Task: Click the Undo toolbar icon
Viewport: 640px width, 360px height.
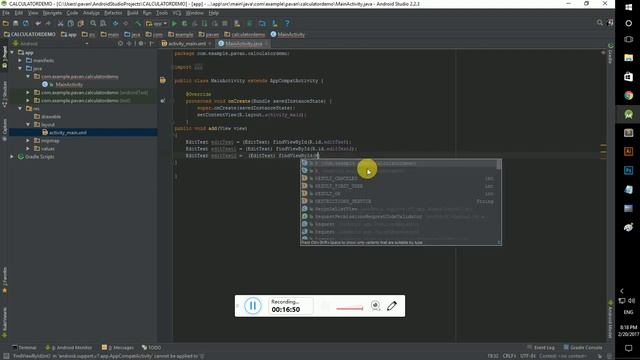Action: [38, 24]
